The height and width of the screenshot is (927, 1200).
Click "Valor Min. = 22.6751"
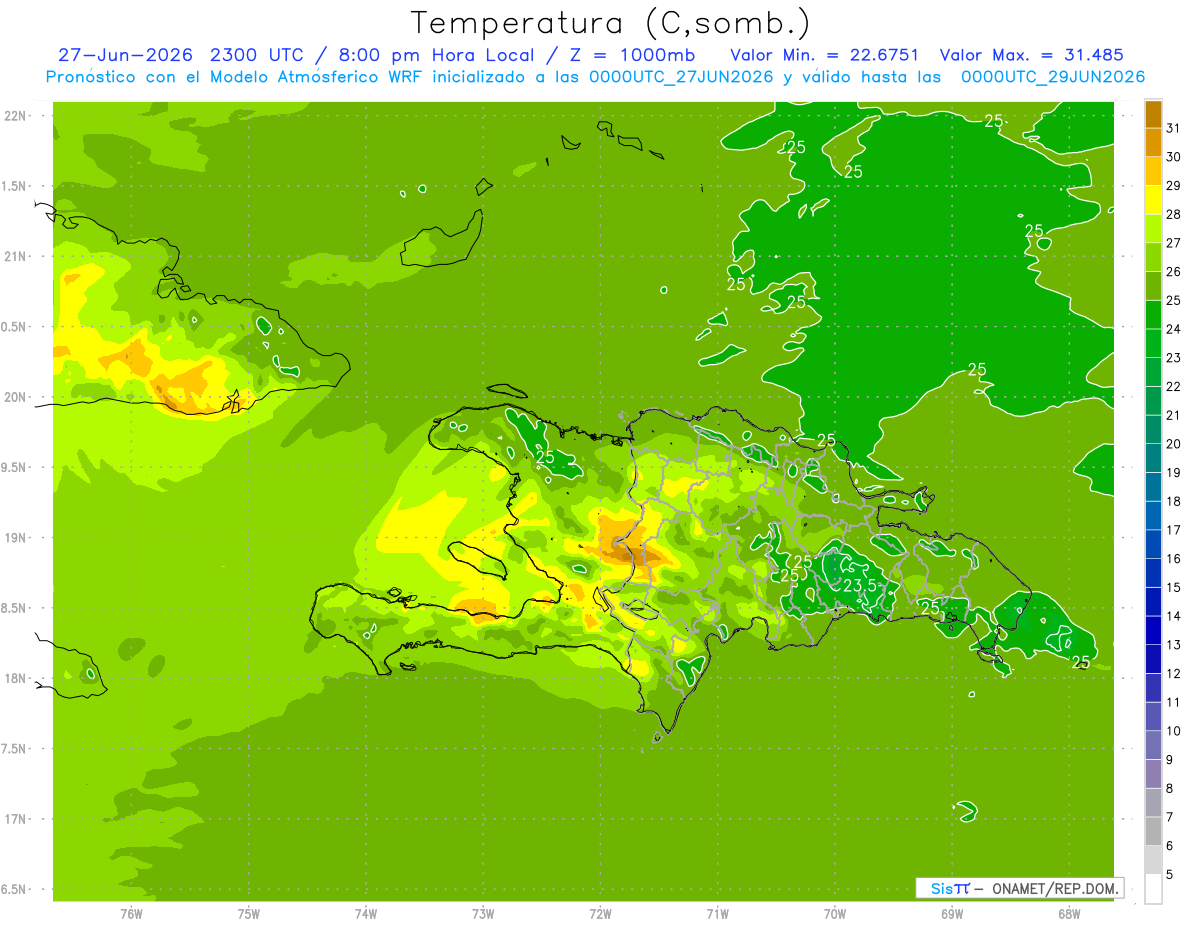point(826,55)
